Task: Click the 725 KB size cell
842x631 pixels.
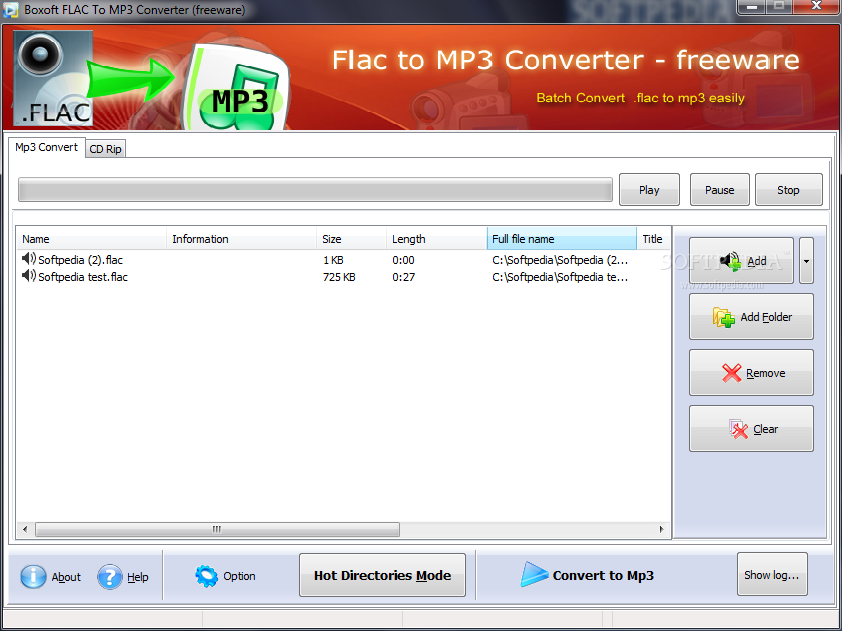Action: point(339,277)
